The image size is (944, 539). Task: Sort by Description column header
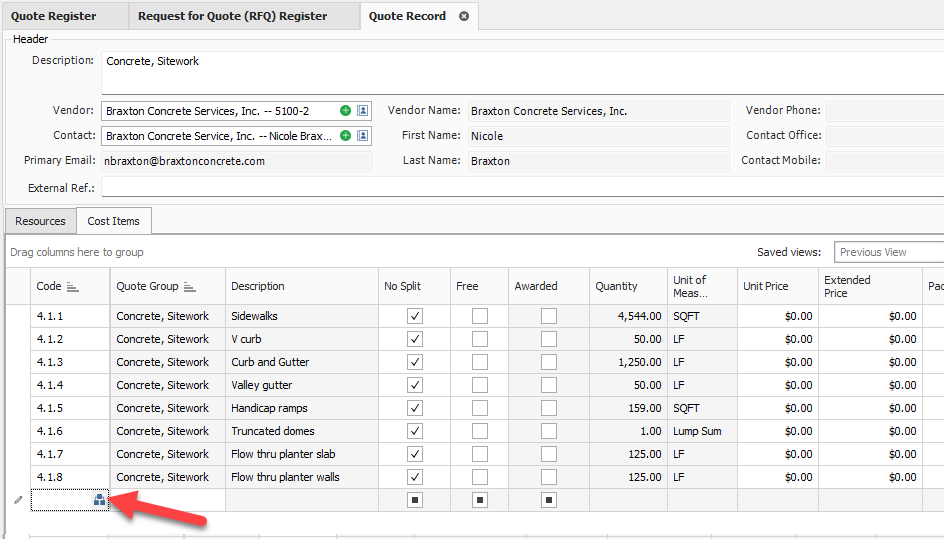tap(302, 286)
